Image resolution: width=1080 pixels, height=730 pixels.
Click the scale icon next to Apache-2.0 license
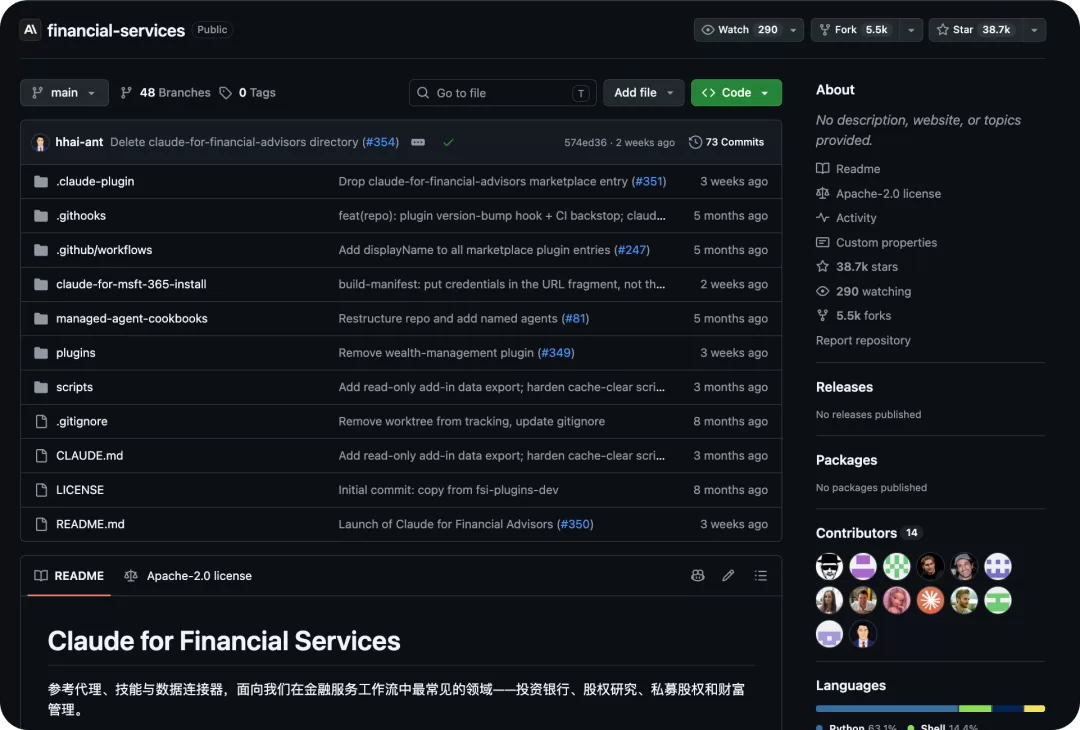822,194
